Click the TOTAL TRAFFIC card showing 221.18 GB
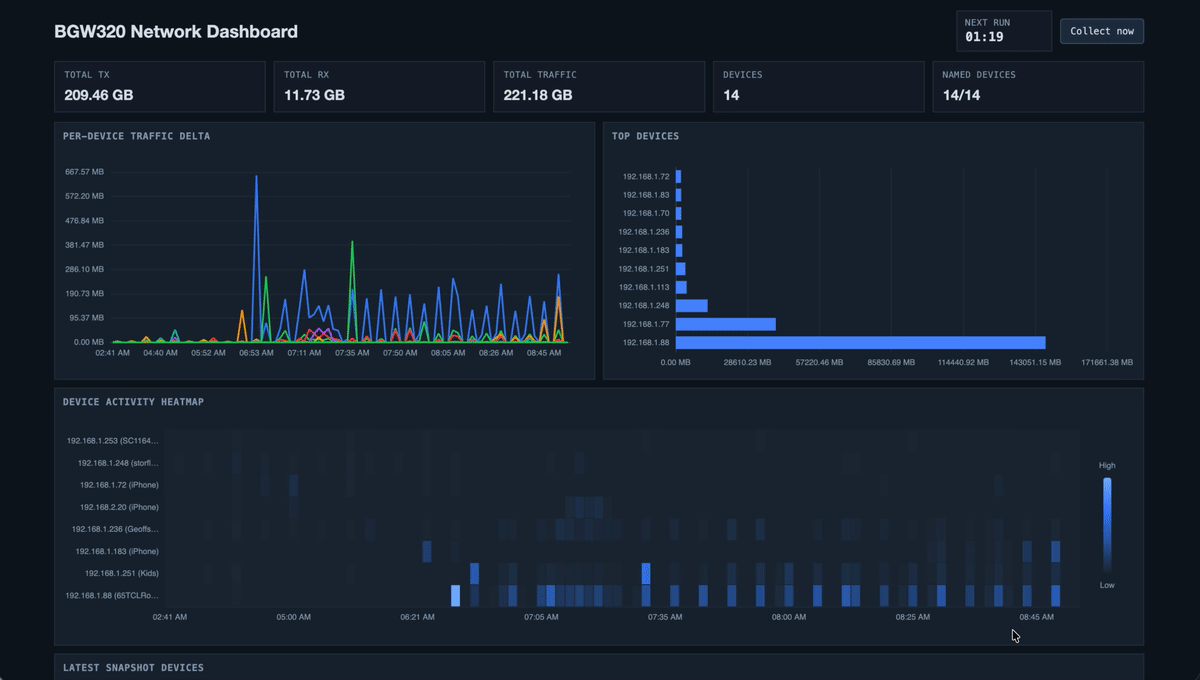Image resolution: width=1200 pixels, height=680 pixels. (598, 87)
